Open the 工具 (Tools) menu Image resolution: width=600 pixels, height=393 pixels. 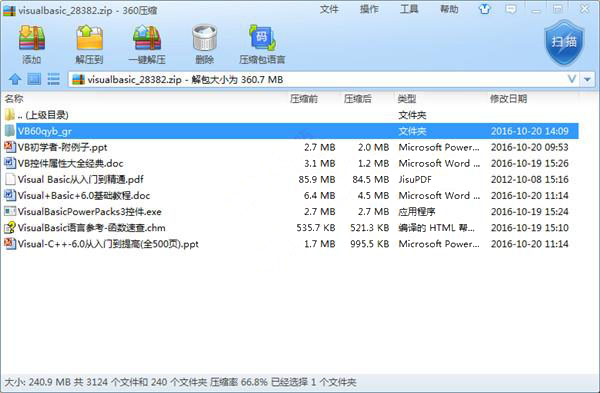click(x=409, y=9)
